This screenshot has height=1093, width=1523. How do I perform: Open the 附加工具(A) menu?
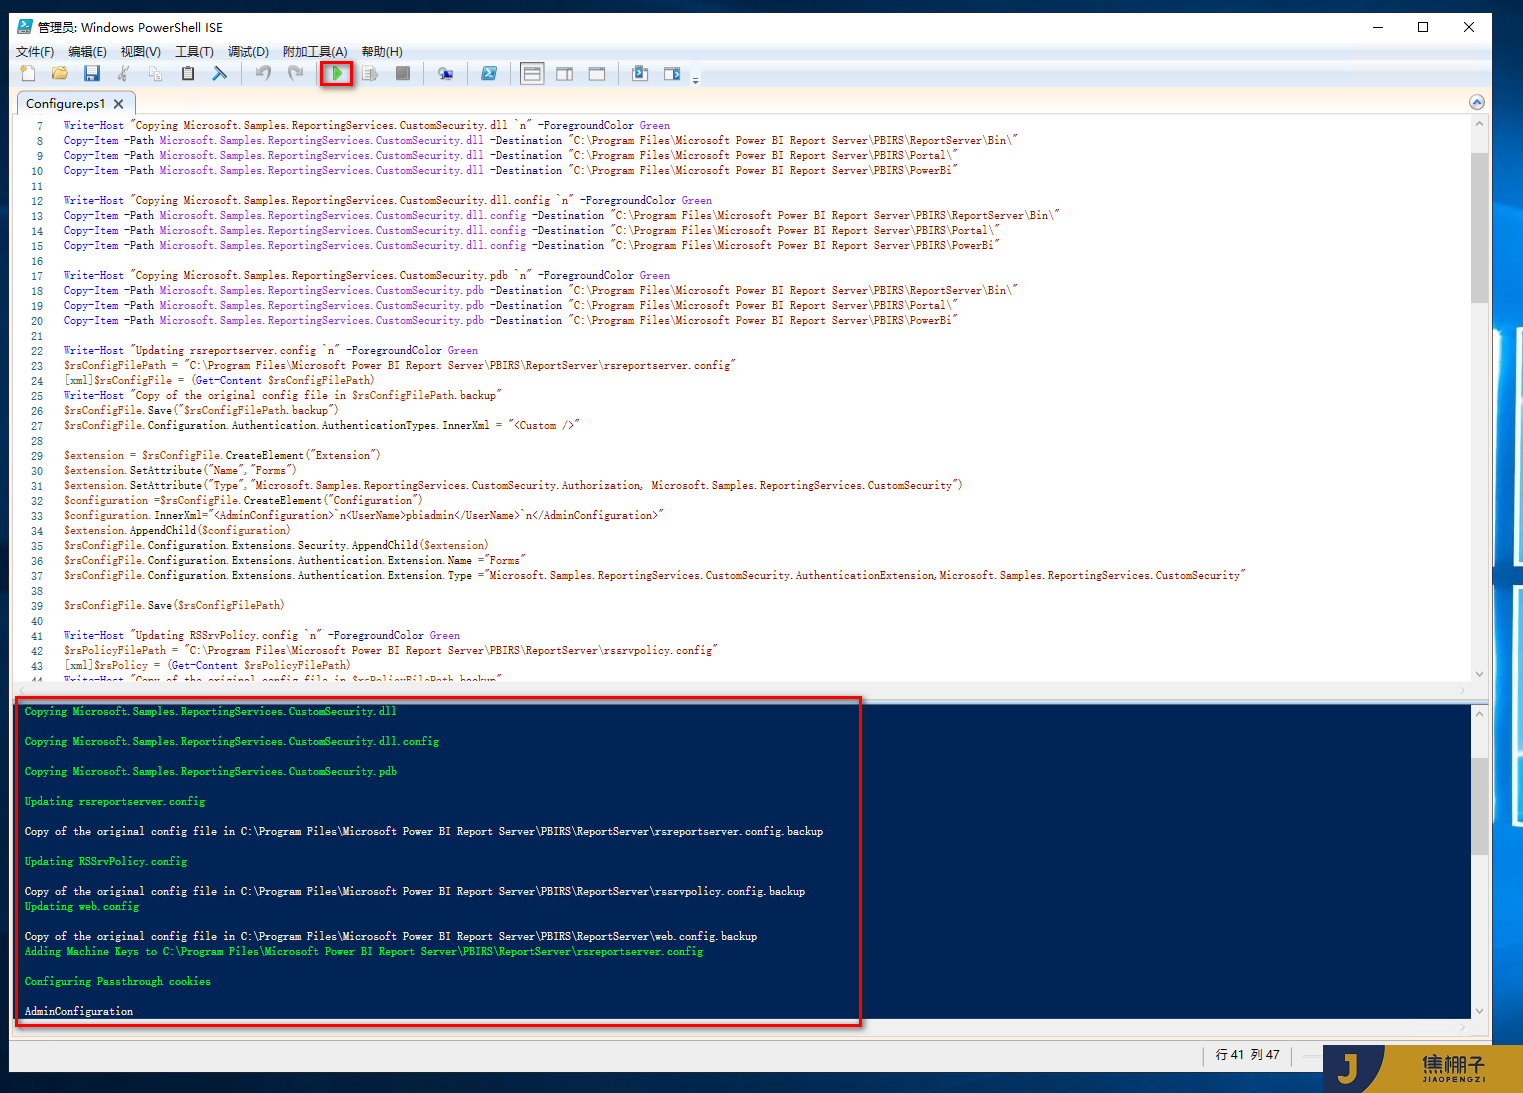point(315,52)
